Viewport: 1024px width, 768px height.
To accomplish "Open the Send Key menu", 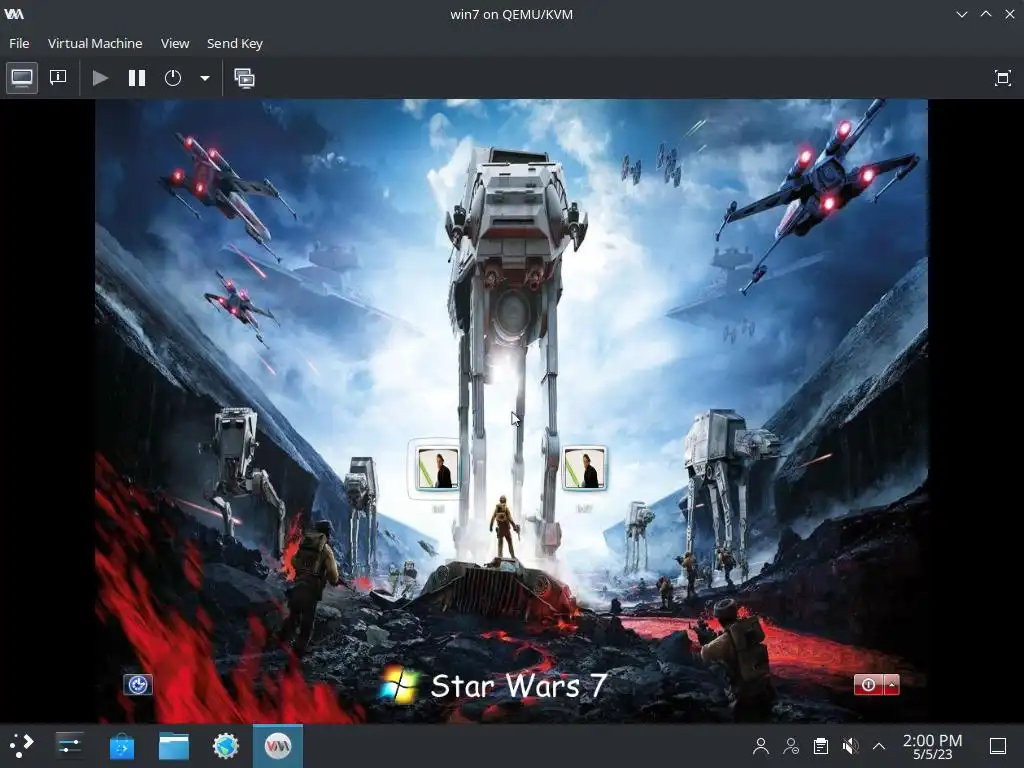I will [x=234, y=43].
